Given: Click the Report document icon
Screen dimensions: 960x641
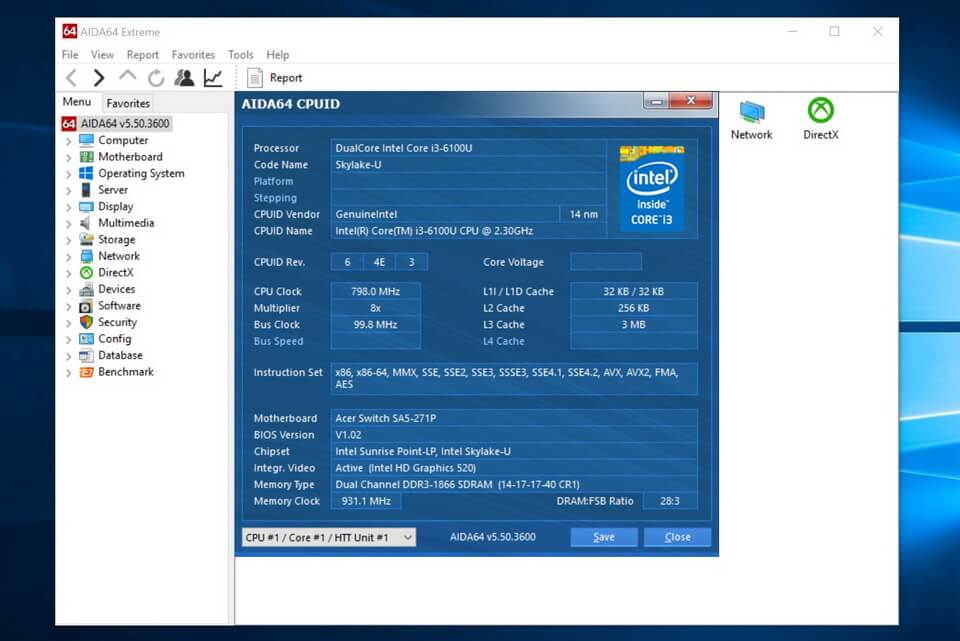Looking at the screenshot, I should (x=255, y=78).
